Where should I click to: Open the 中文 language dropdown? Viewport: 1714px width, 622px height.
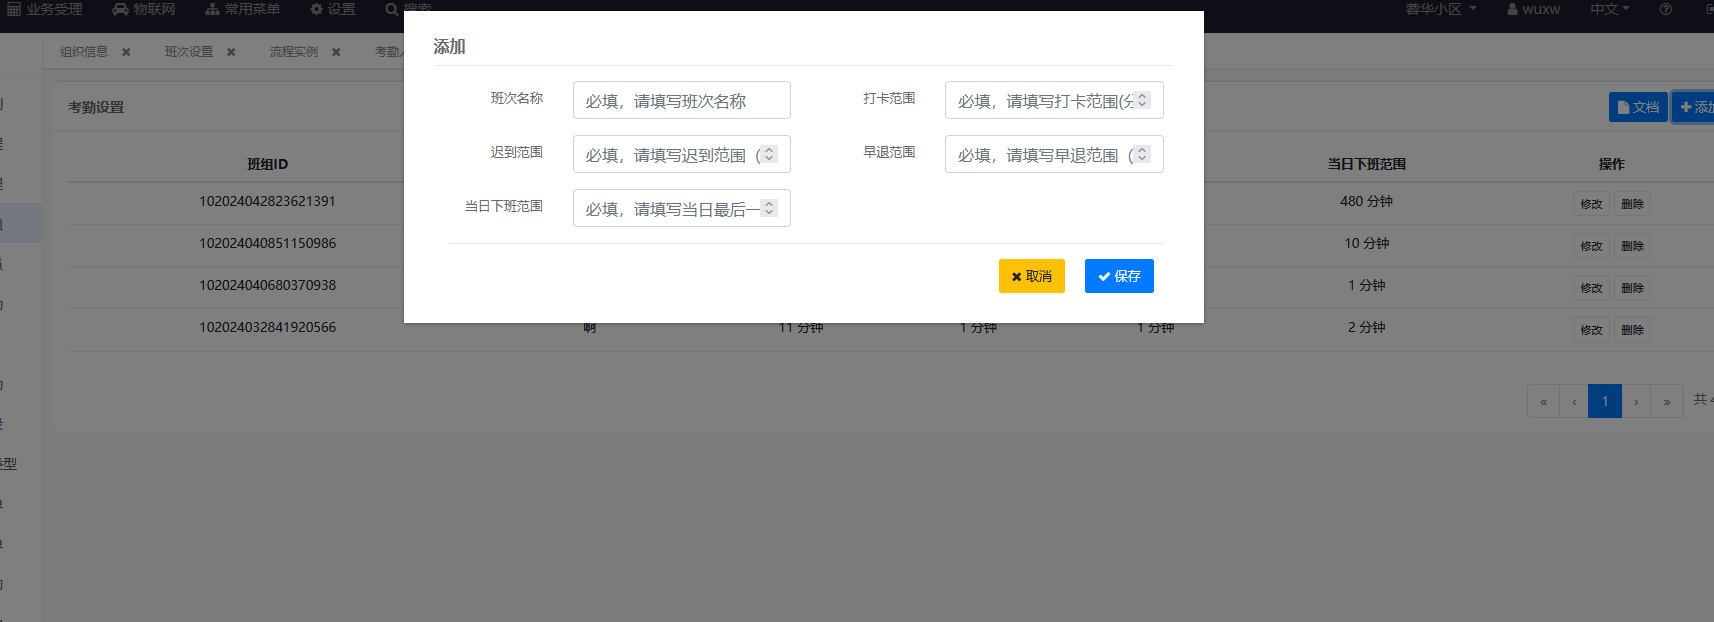(1609, 9)
